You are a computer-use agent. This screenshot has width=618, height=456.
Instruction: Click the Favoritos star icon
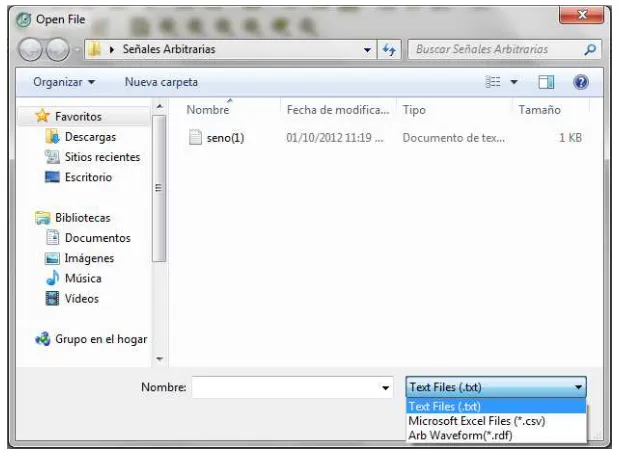[x=42, y=116]
